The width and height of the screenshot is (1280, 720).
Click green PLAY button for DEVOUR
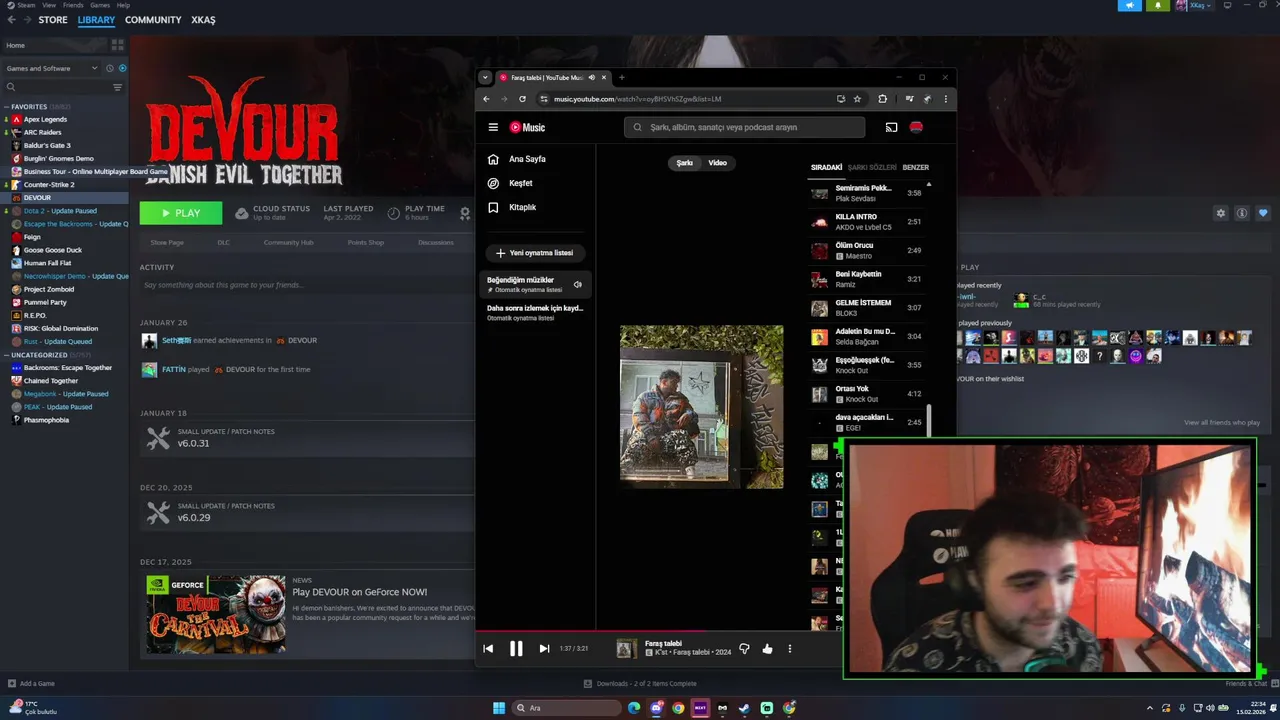coord(181,213)
